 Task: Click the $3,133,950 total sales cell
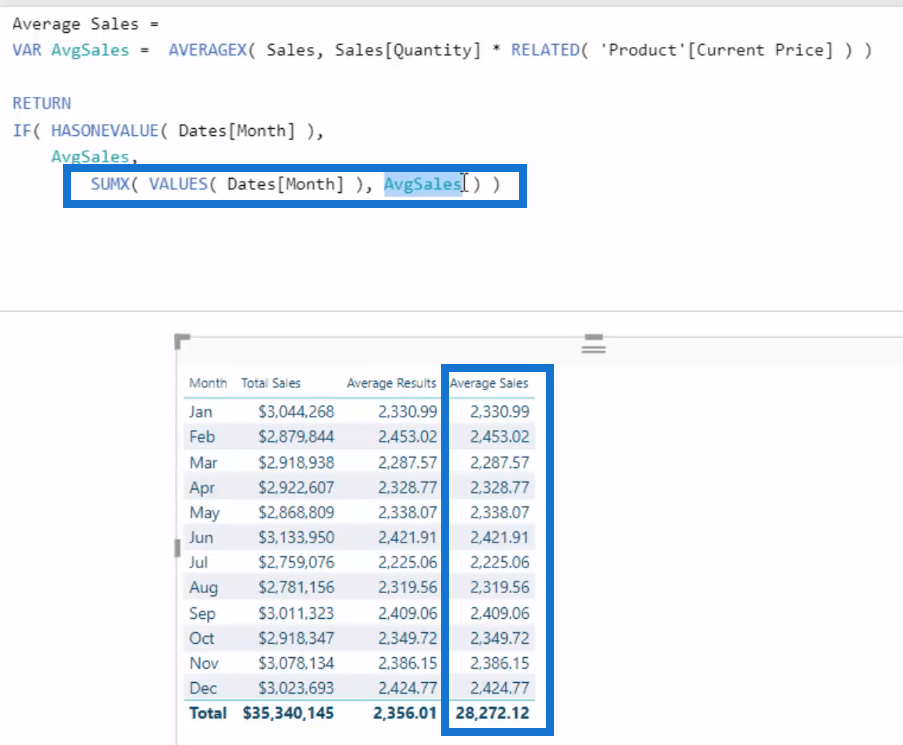pyautogui.click(x=296, y=537)
